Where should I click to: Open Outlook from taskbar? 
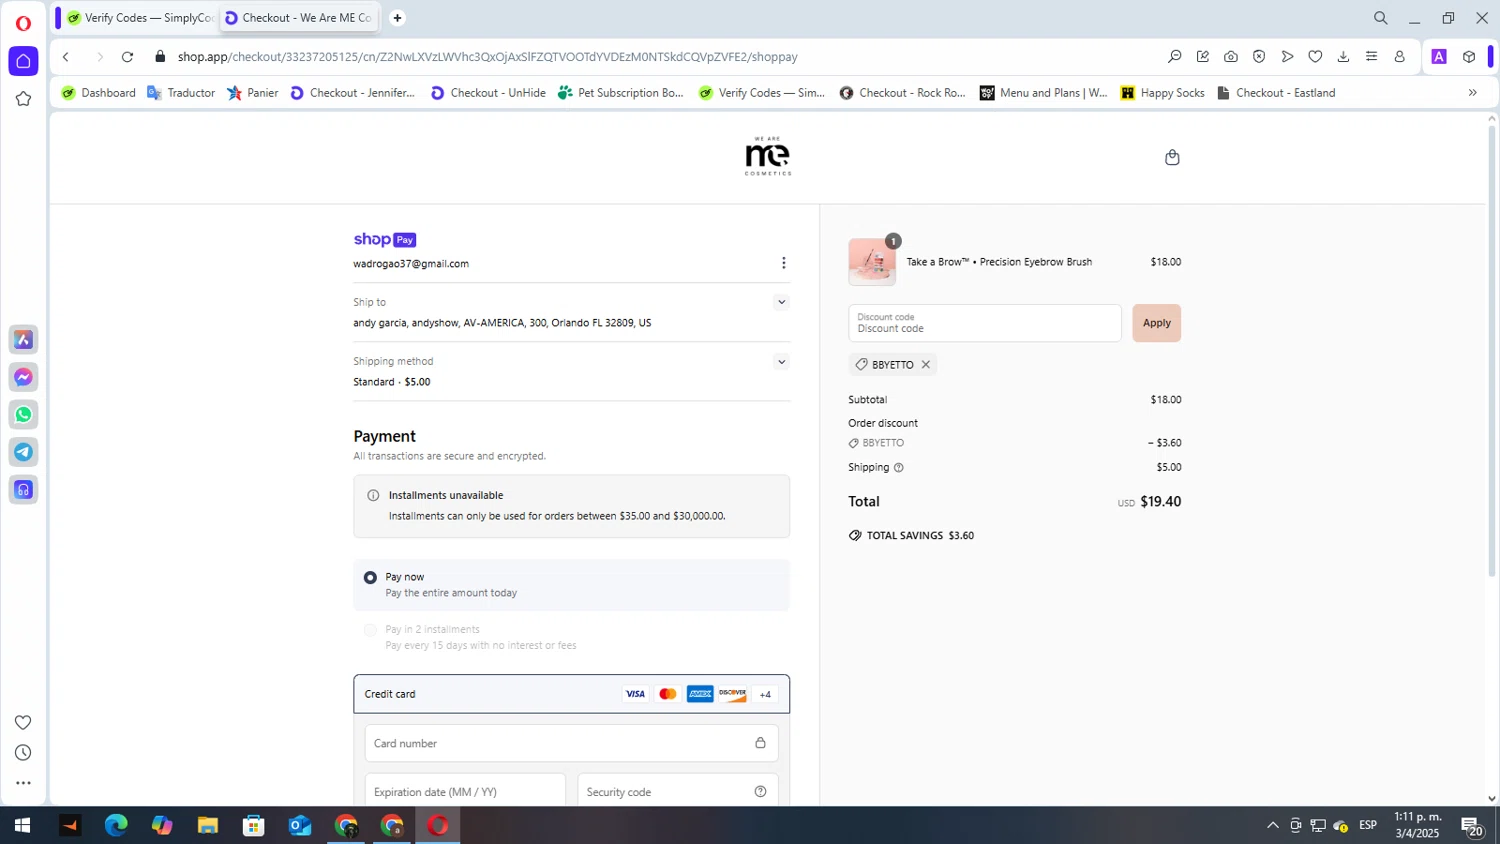click(300, 826)
